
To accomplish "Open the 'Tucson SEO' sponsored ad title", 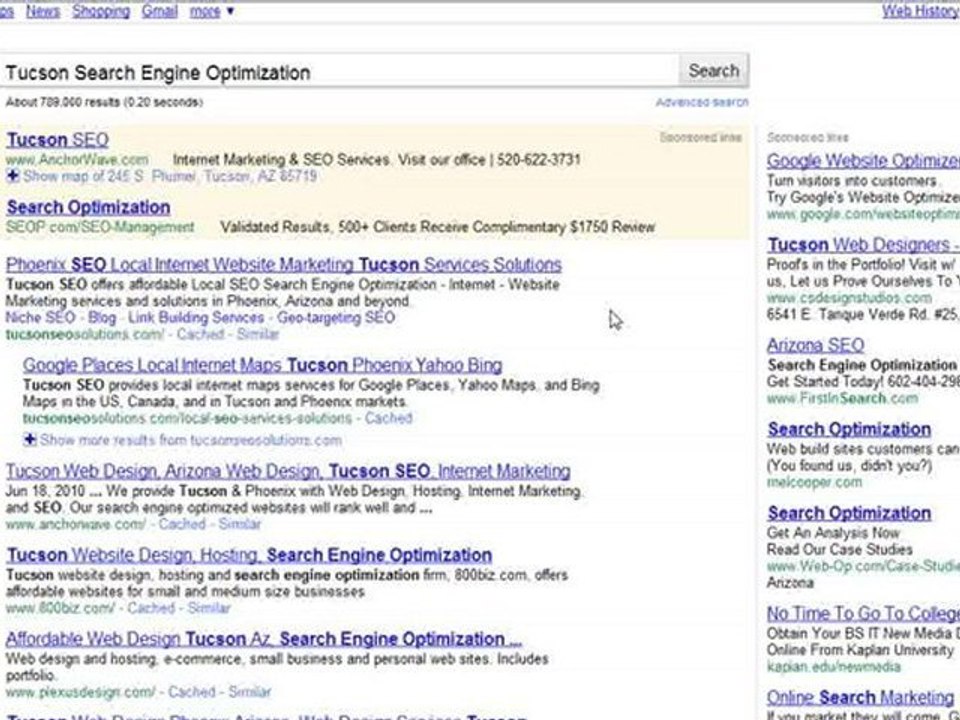I will (x=58, y=140).
